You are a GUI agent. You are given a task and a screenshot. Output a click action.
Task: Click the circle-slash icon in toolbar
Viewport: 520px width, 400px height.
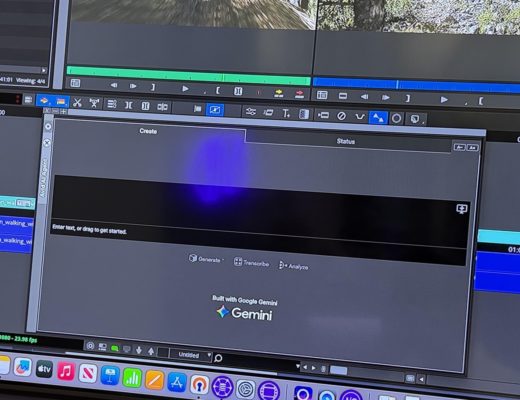pyautogui.click(x=341, y=116)
